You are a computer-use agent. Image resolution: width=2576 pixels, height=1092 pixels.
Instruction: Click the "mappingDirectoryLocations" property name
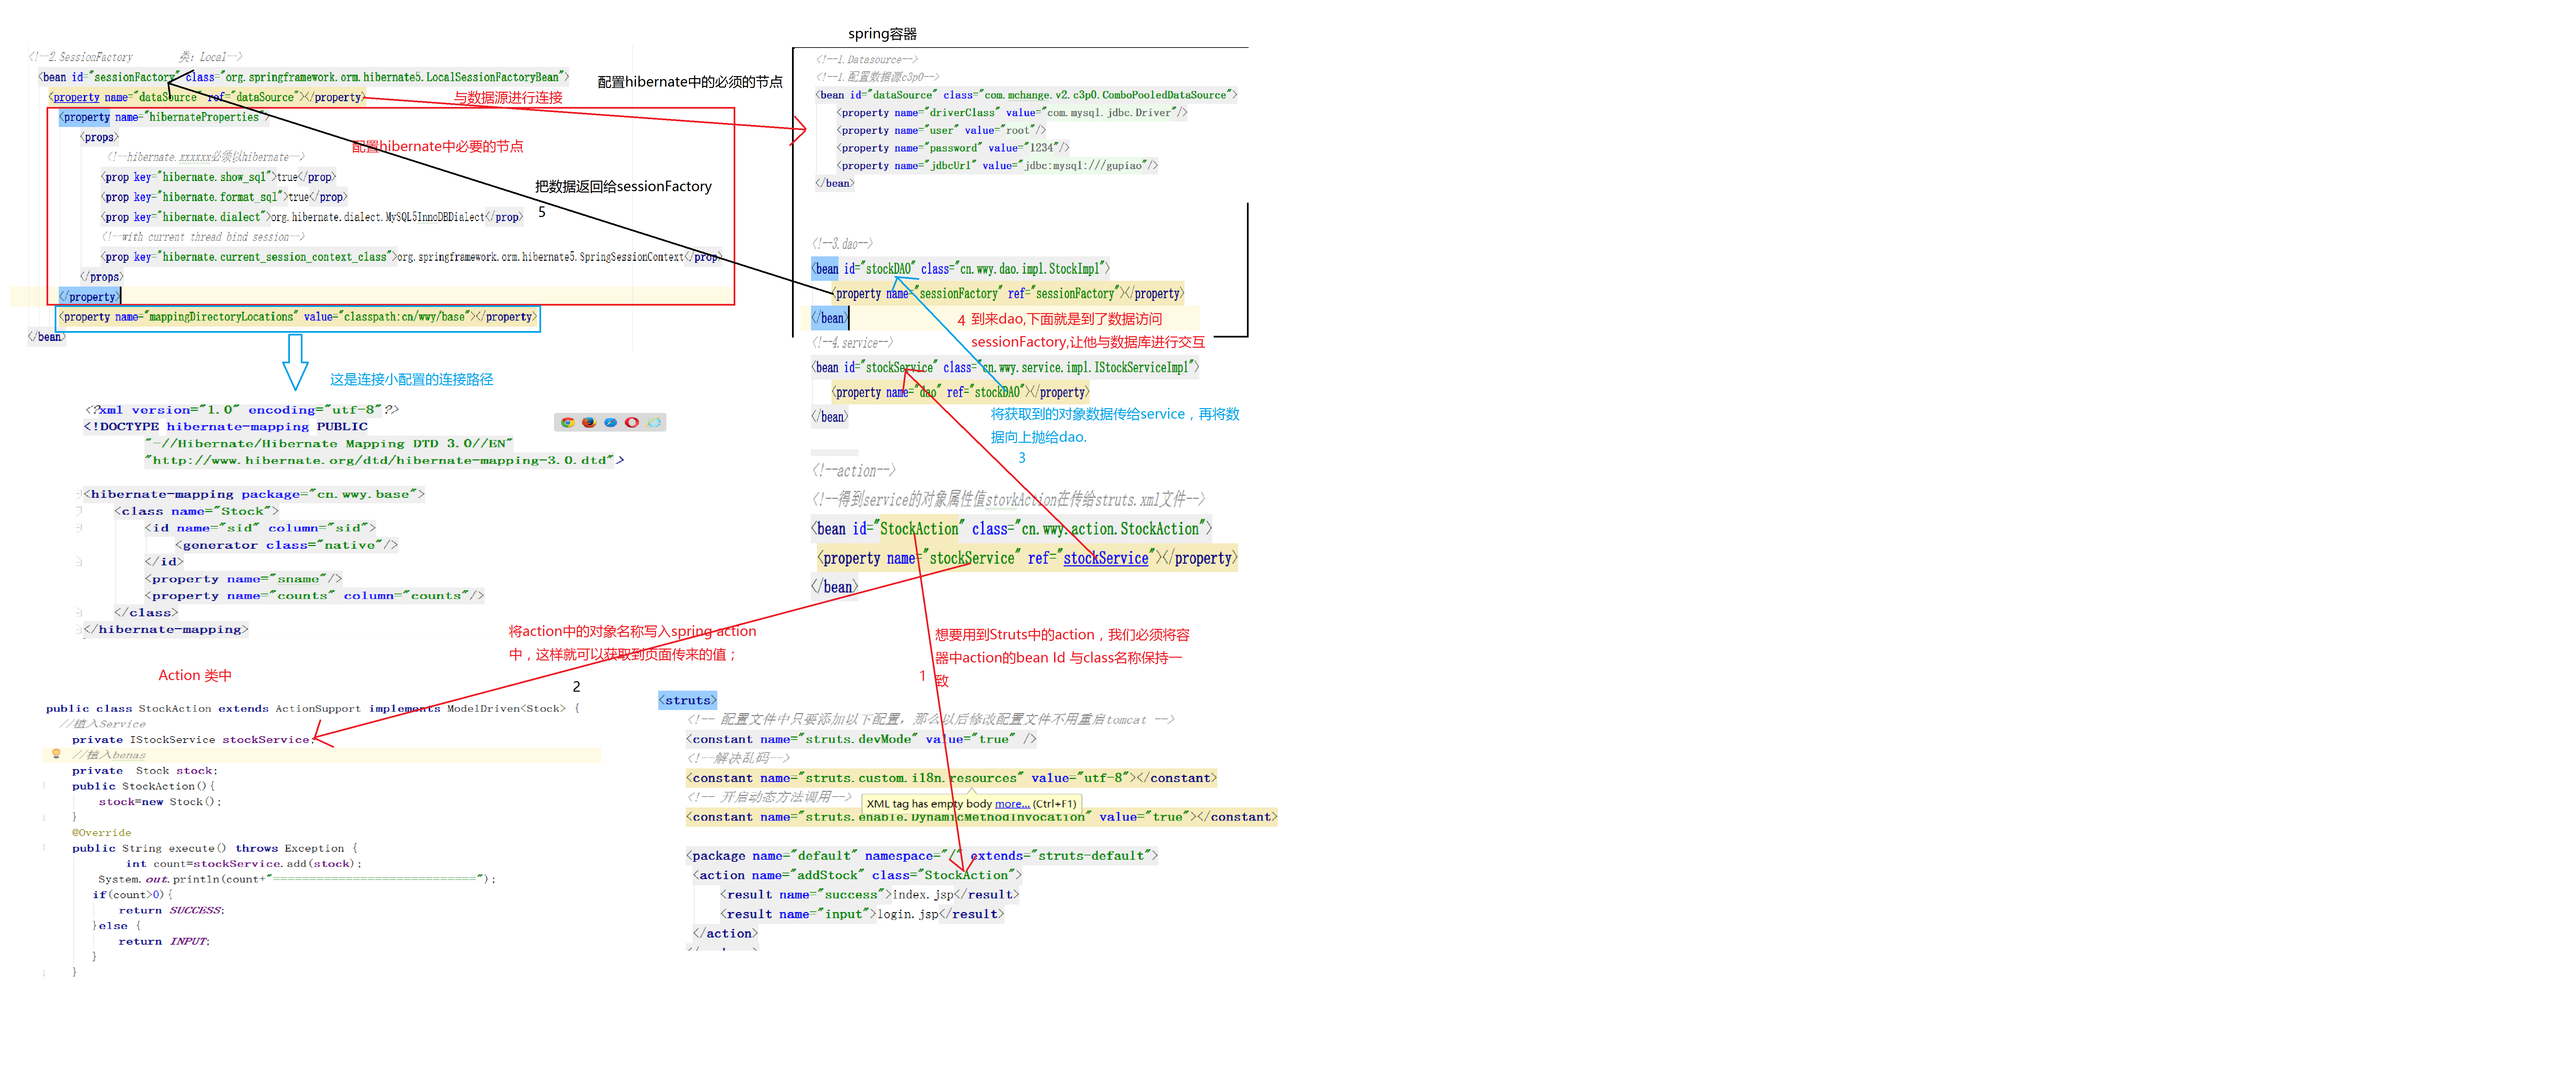click(221, 317)
